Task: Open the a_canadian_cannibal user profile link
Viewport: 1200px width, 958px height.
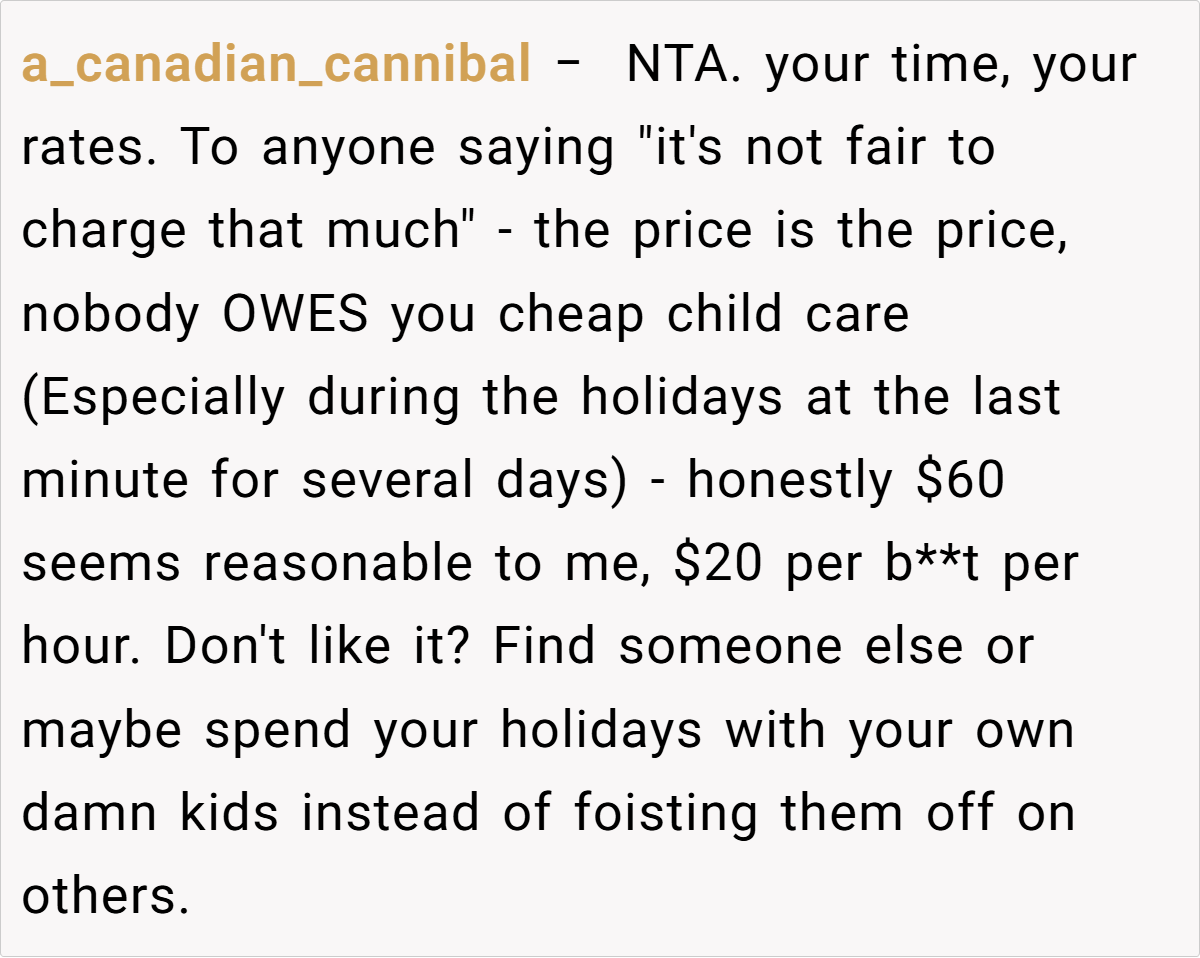Action: coord(275,66)
